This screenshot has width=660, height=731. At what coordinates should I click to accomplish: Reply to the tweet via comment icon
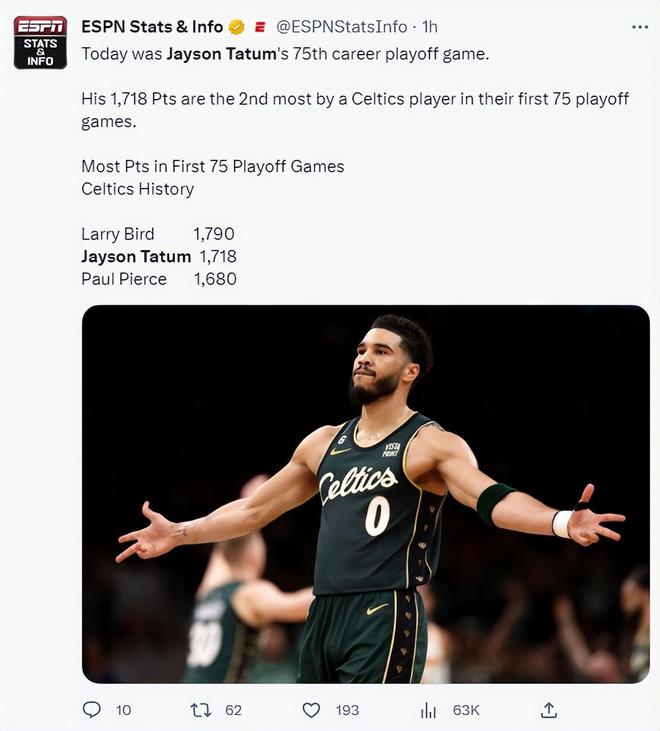(91, 710)
